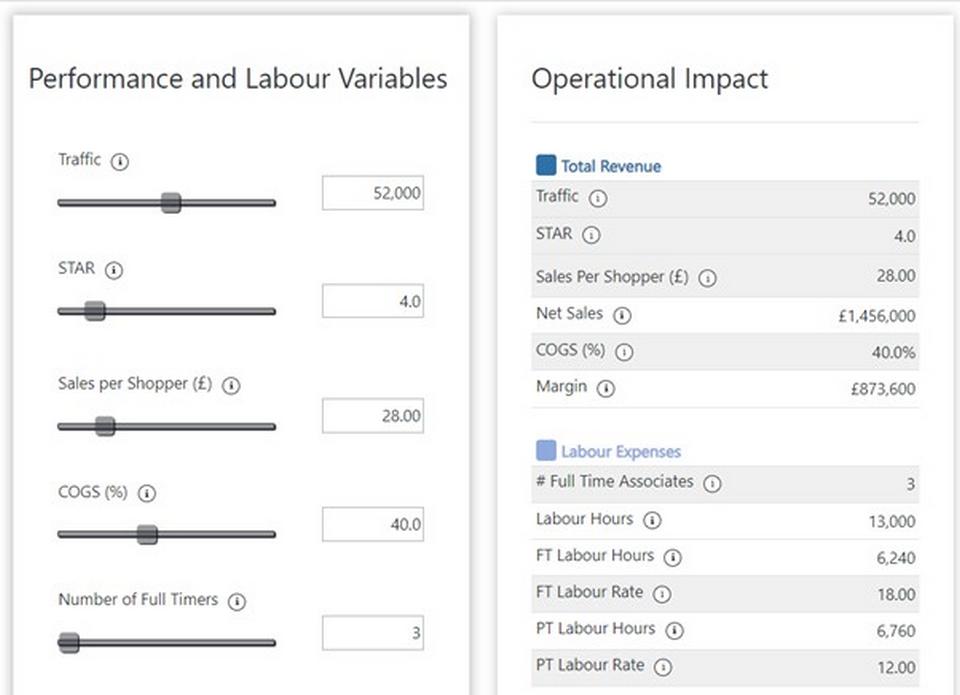This screenshot has width=960, height=695.
Task: Click the Margin row info icon
Action: 605,388
